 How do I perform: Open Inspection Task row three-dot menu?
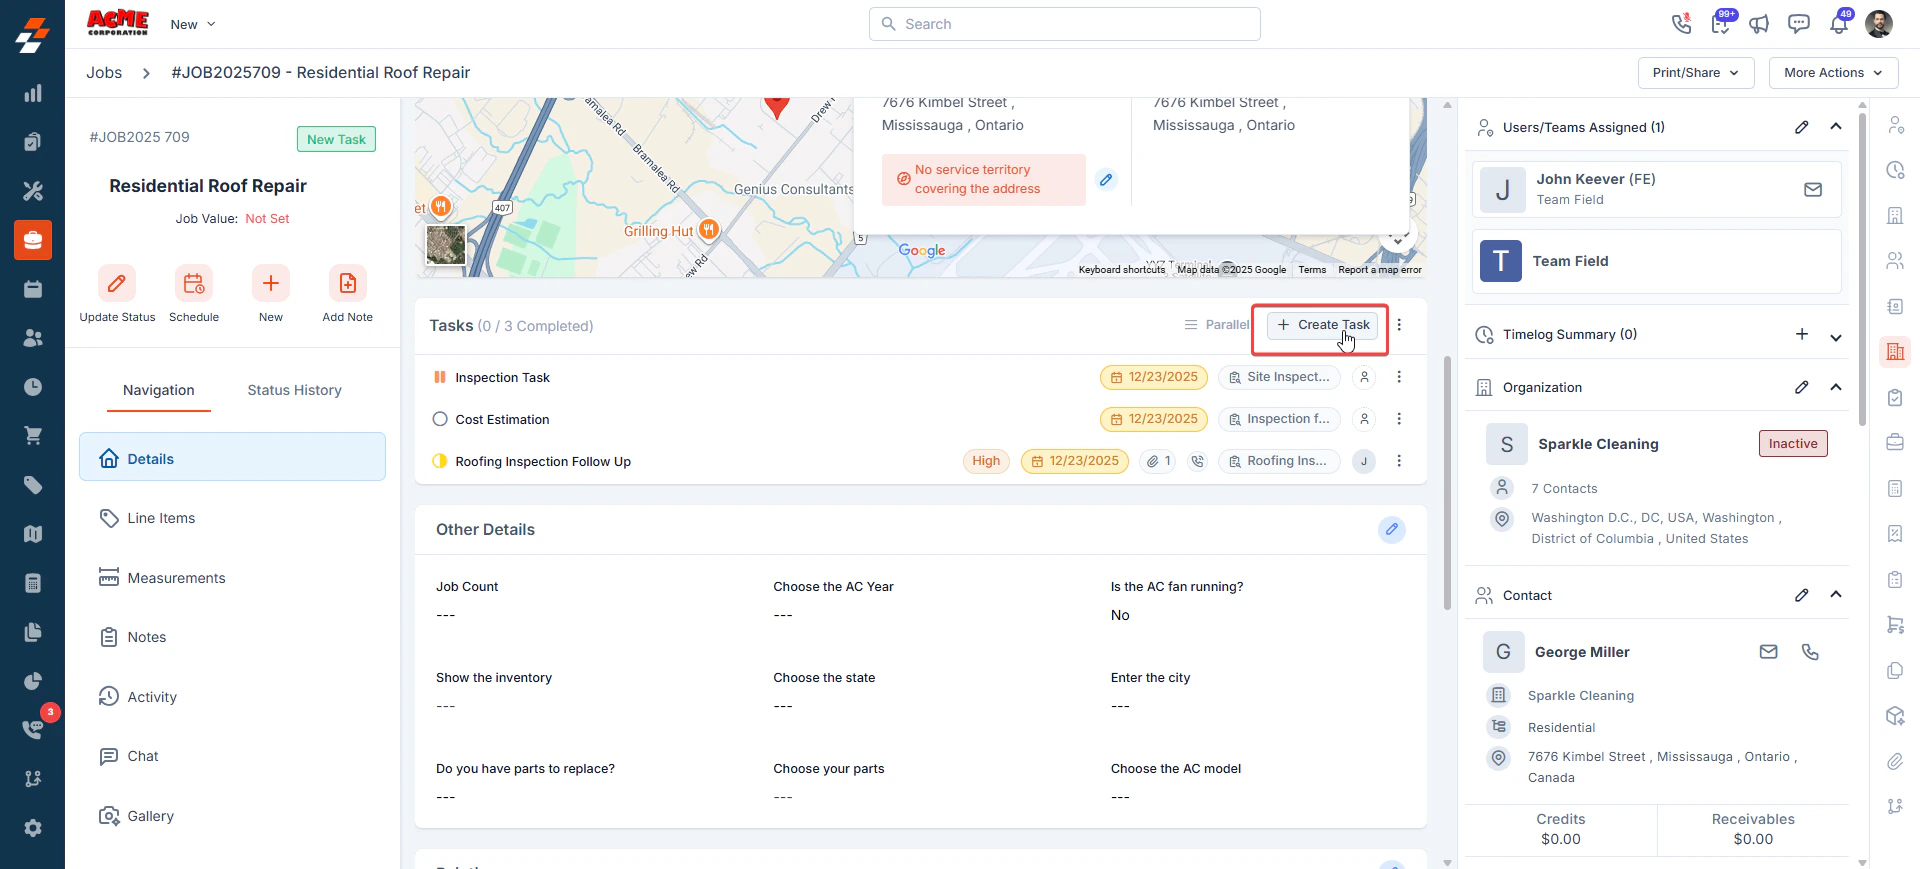pyautogui.click(x=1399, y=377)
